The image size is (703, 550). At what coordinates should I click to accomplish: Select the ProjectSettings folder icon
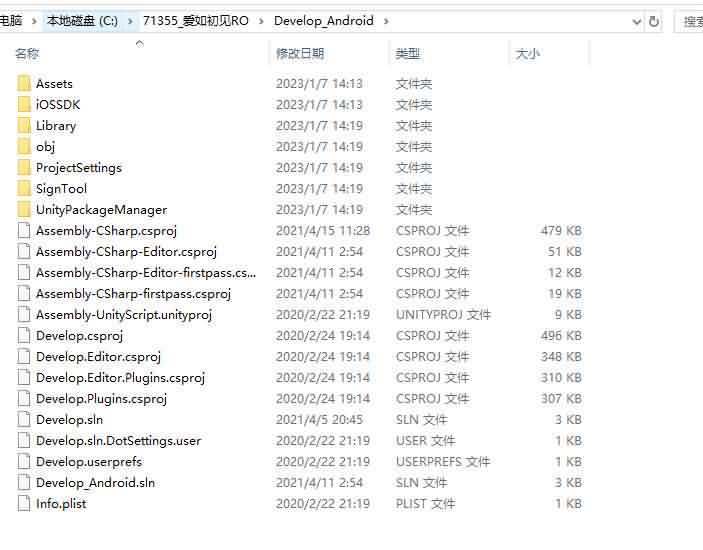click(24, 168)
